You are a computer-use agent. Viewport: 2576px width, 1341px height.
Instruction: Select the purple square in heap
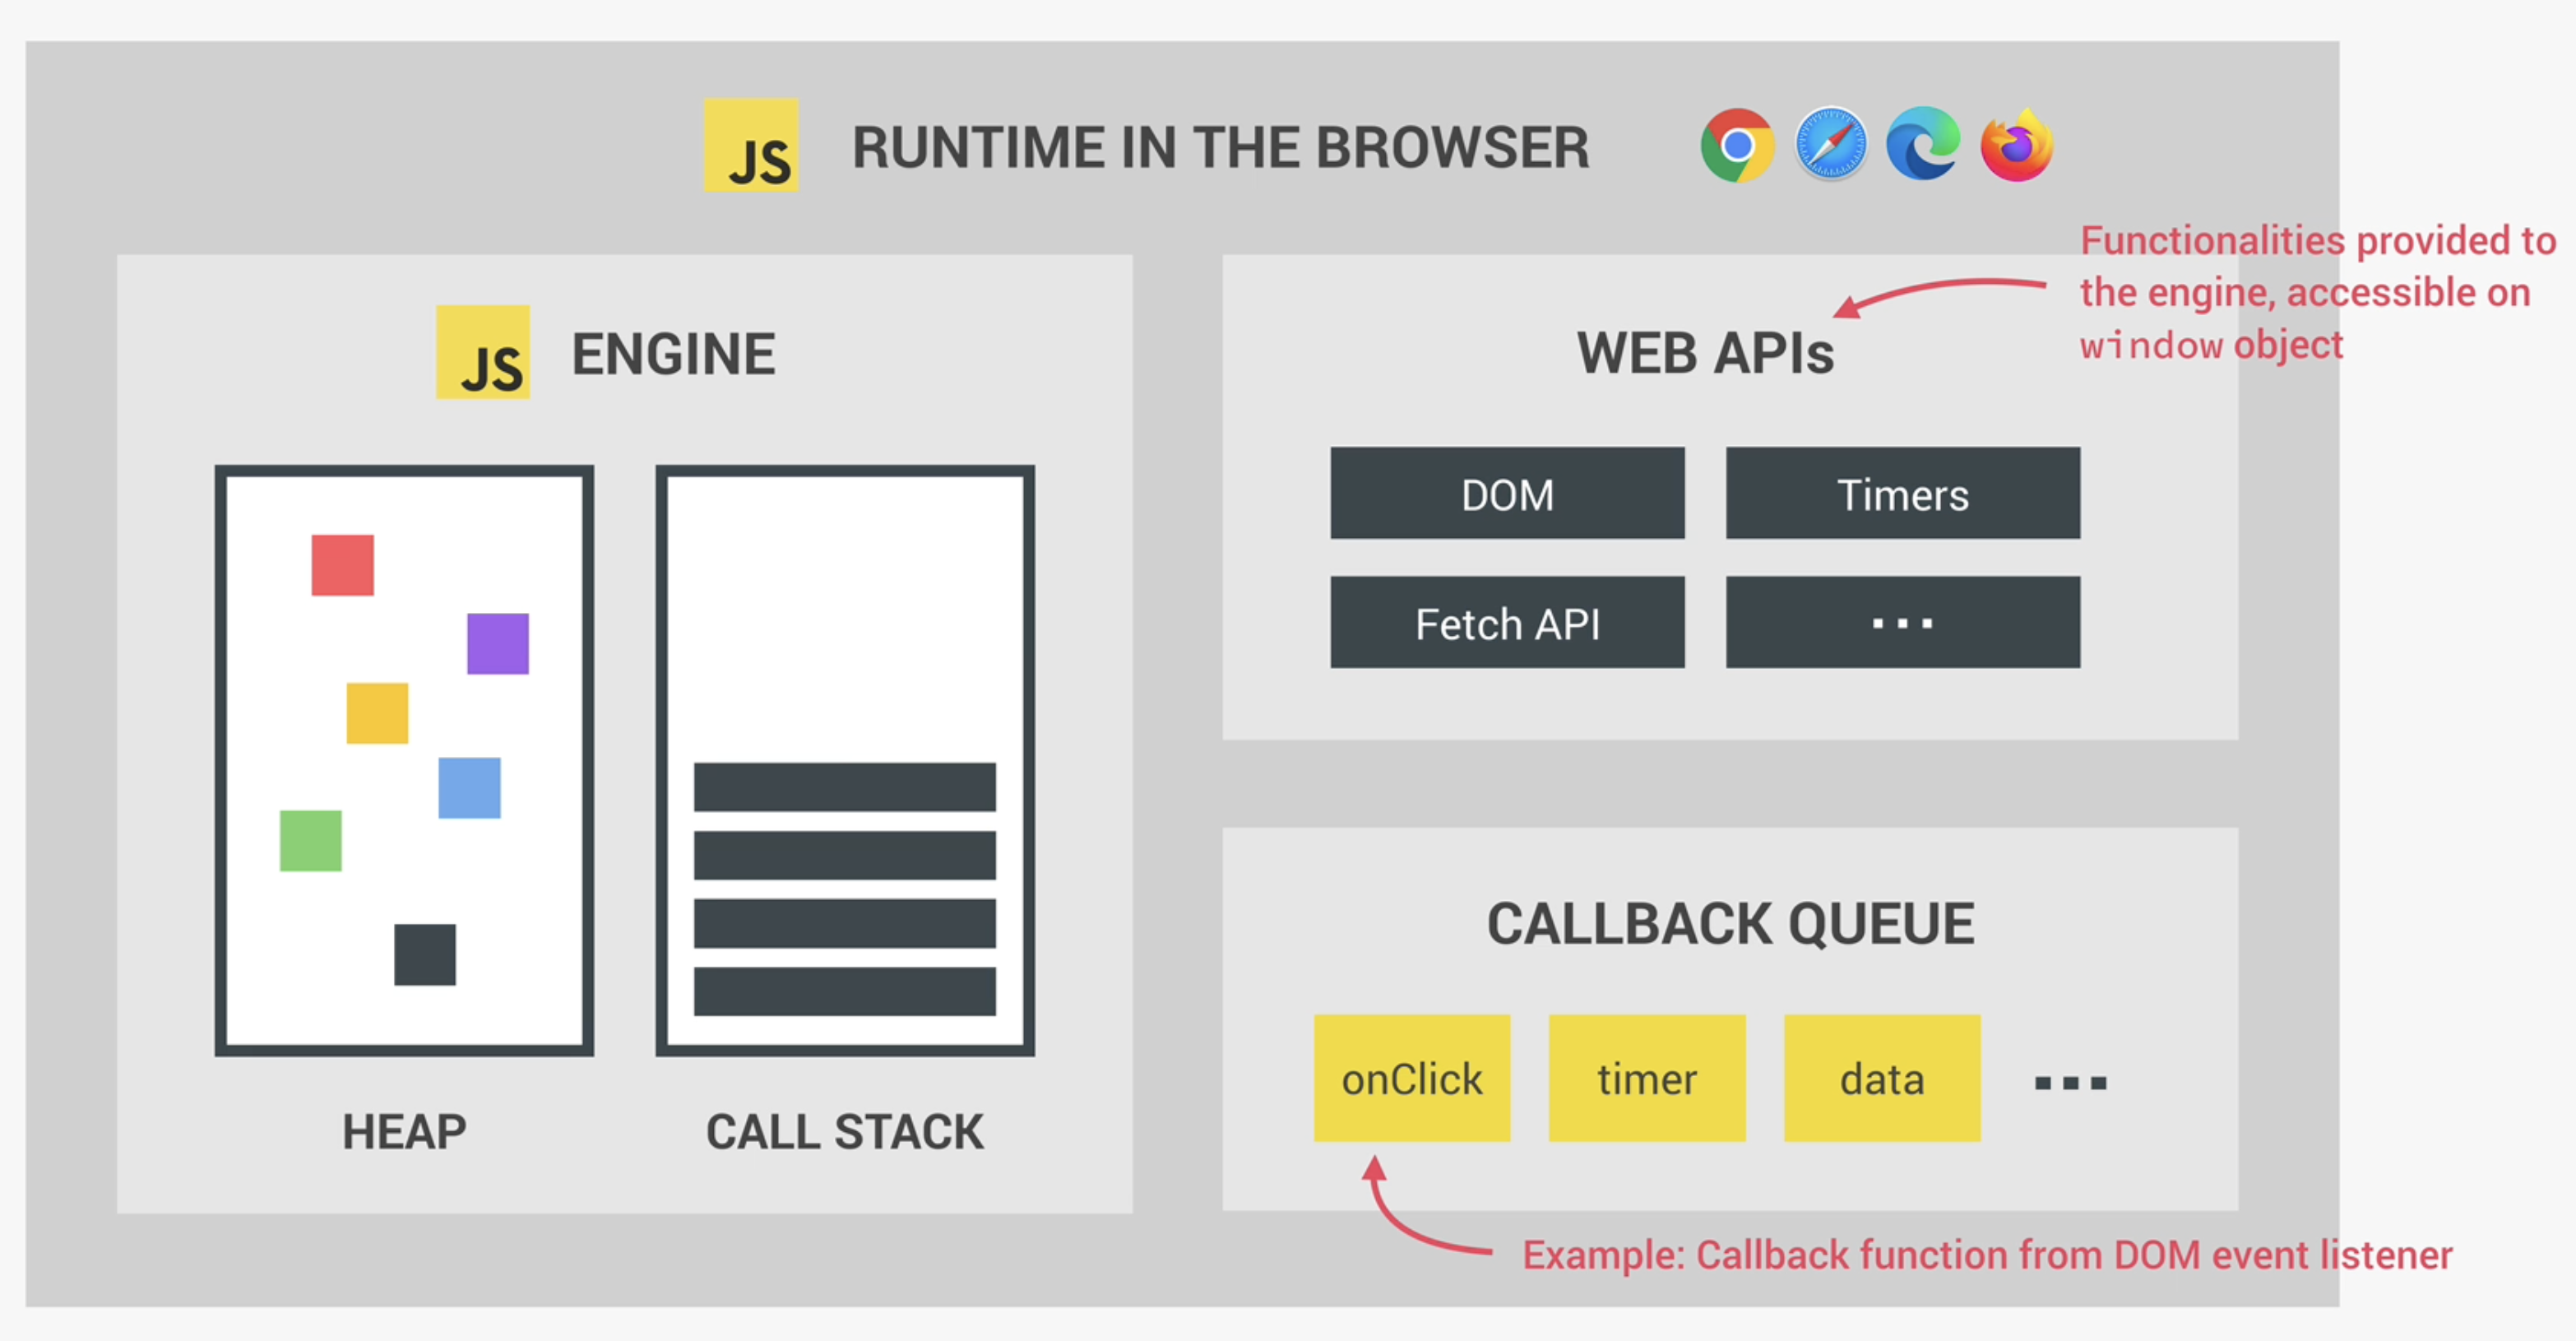tap(498, 644)
